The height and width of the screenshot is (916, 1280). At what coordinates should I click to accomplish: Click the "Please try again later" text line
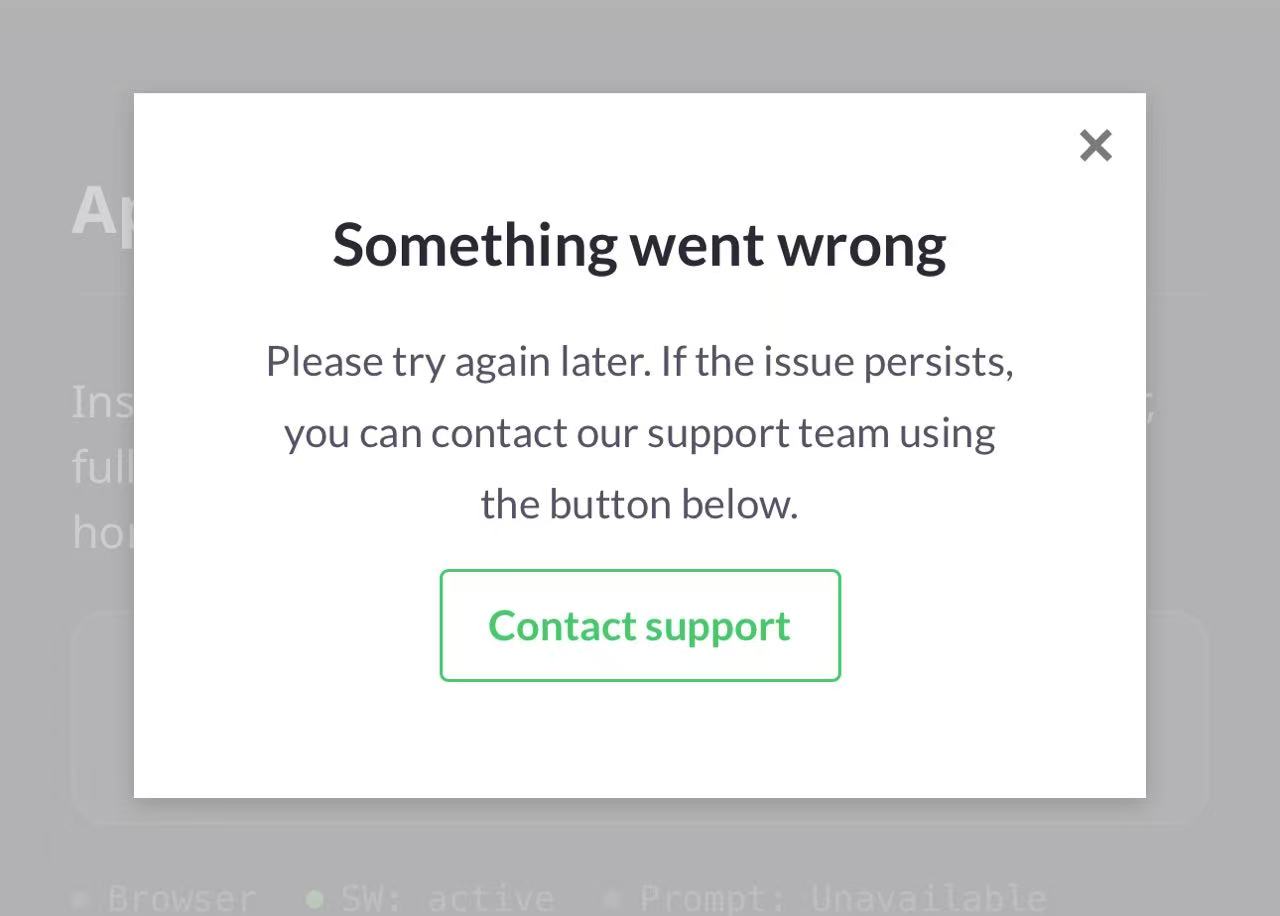point(639,361)
